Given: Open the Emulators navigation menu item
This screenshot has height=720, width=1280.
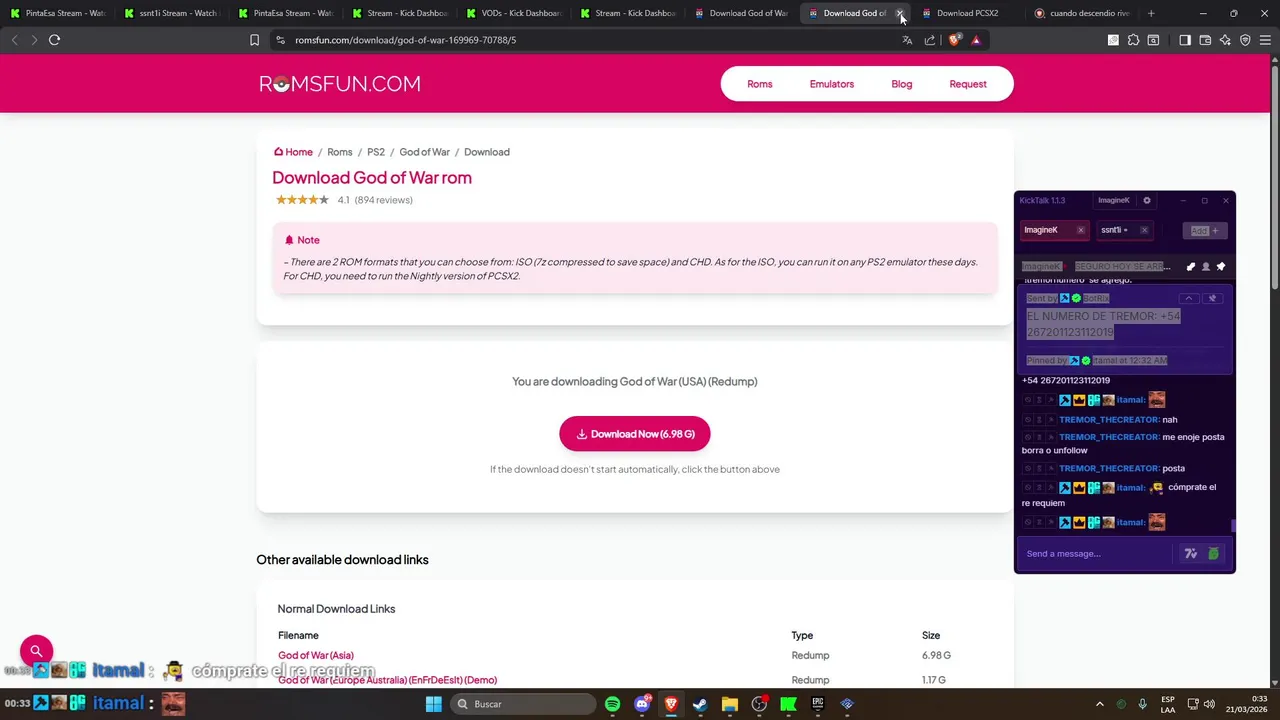Looking at the screenshot, I should pyautogui.click(x=832, y=84).
